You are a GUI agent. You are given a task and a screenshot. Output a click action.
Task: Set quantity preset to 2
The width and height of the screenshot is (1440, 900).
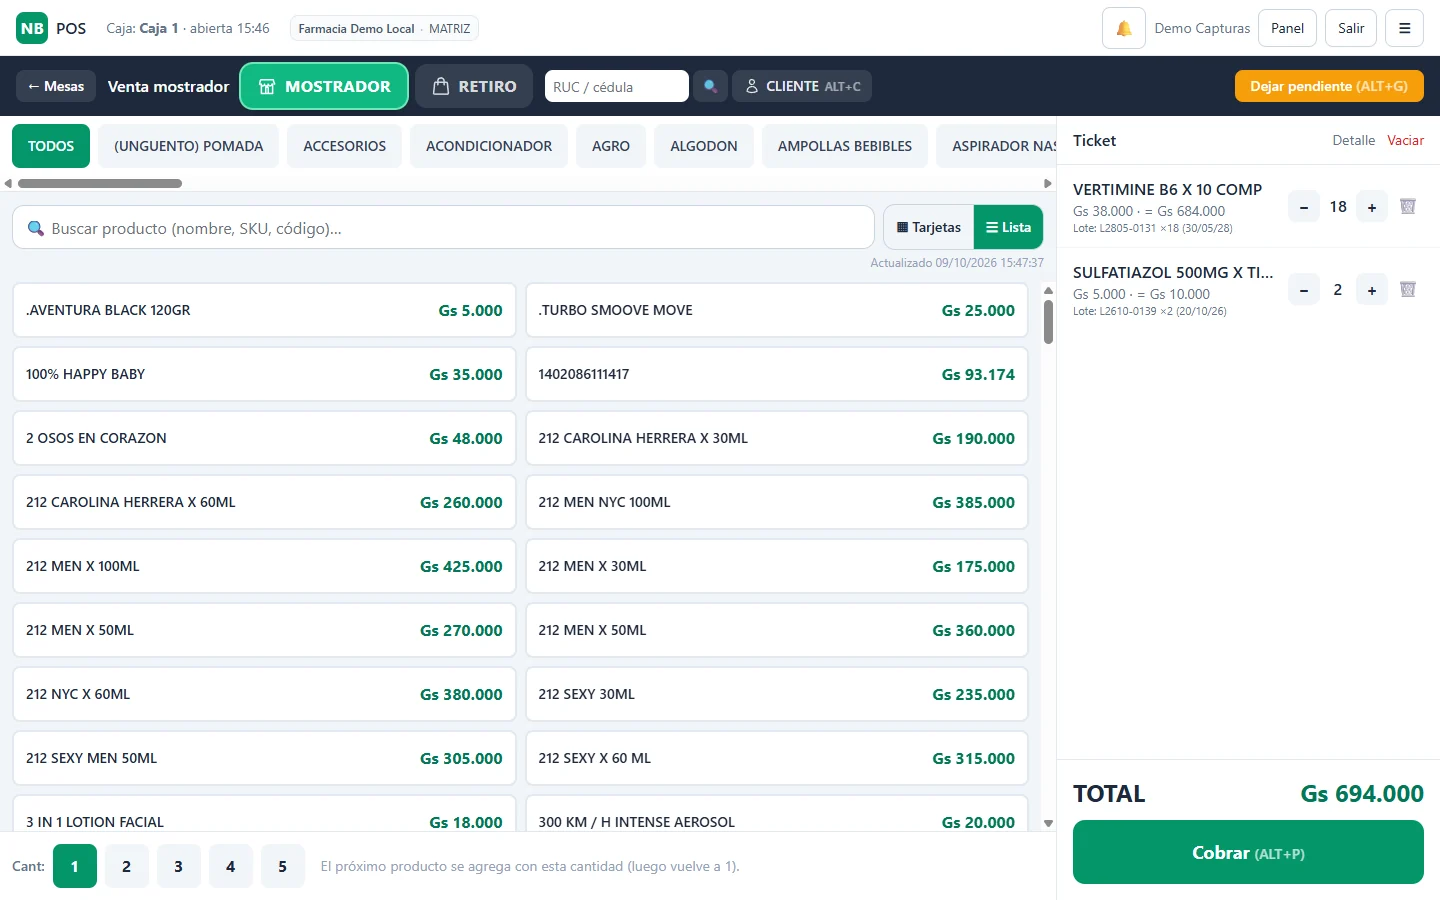click(126, 866)
